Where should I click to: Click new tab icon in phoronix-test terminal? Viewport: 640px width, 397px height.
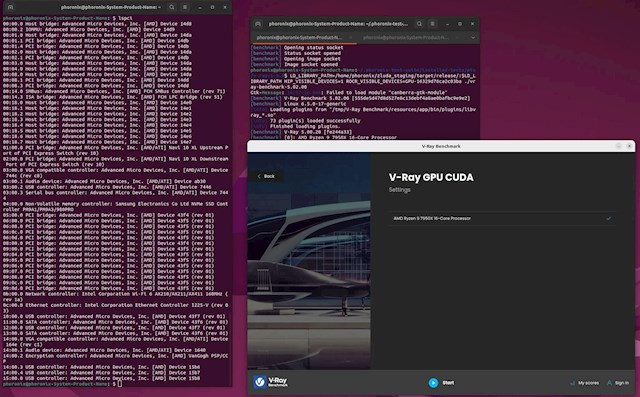click(258, 24)
